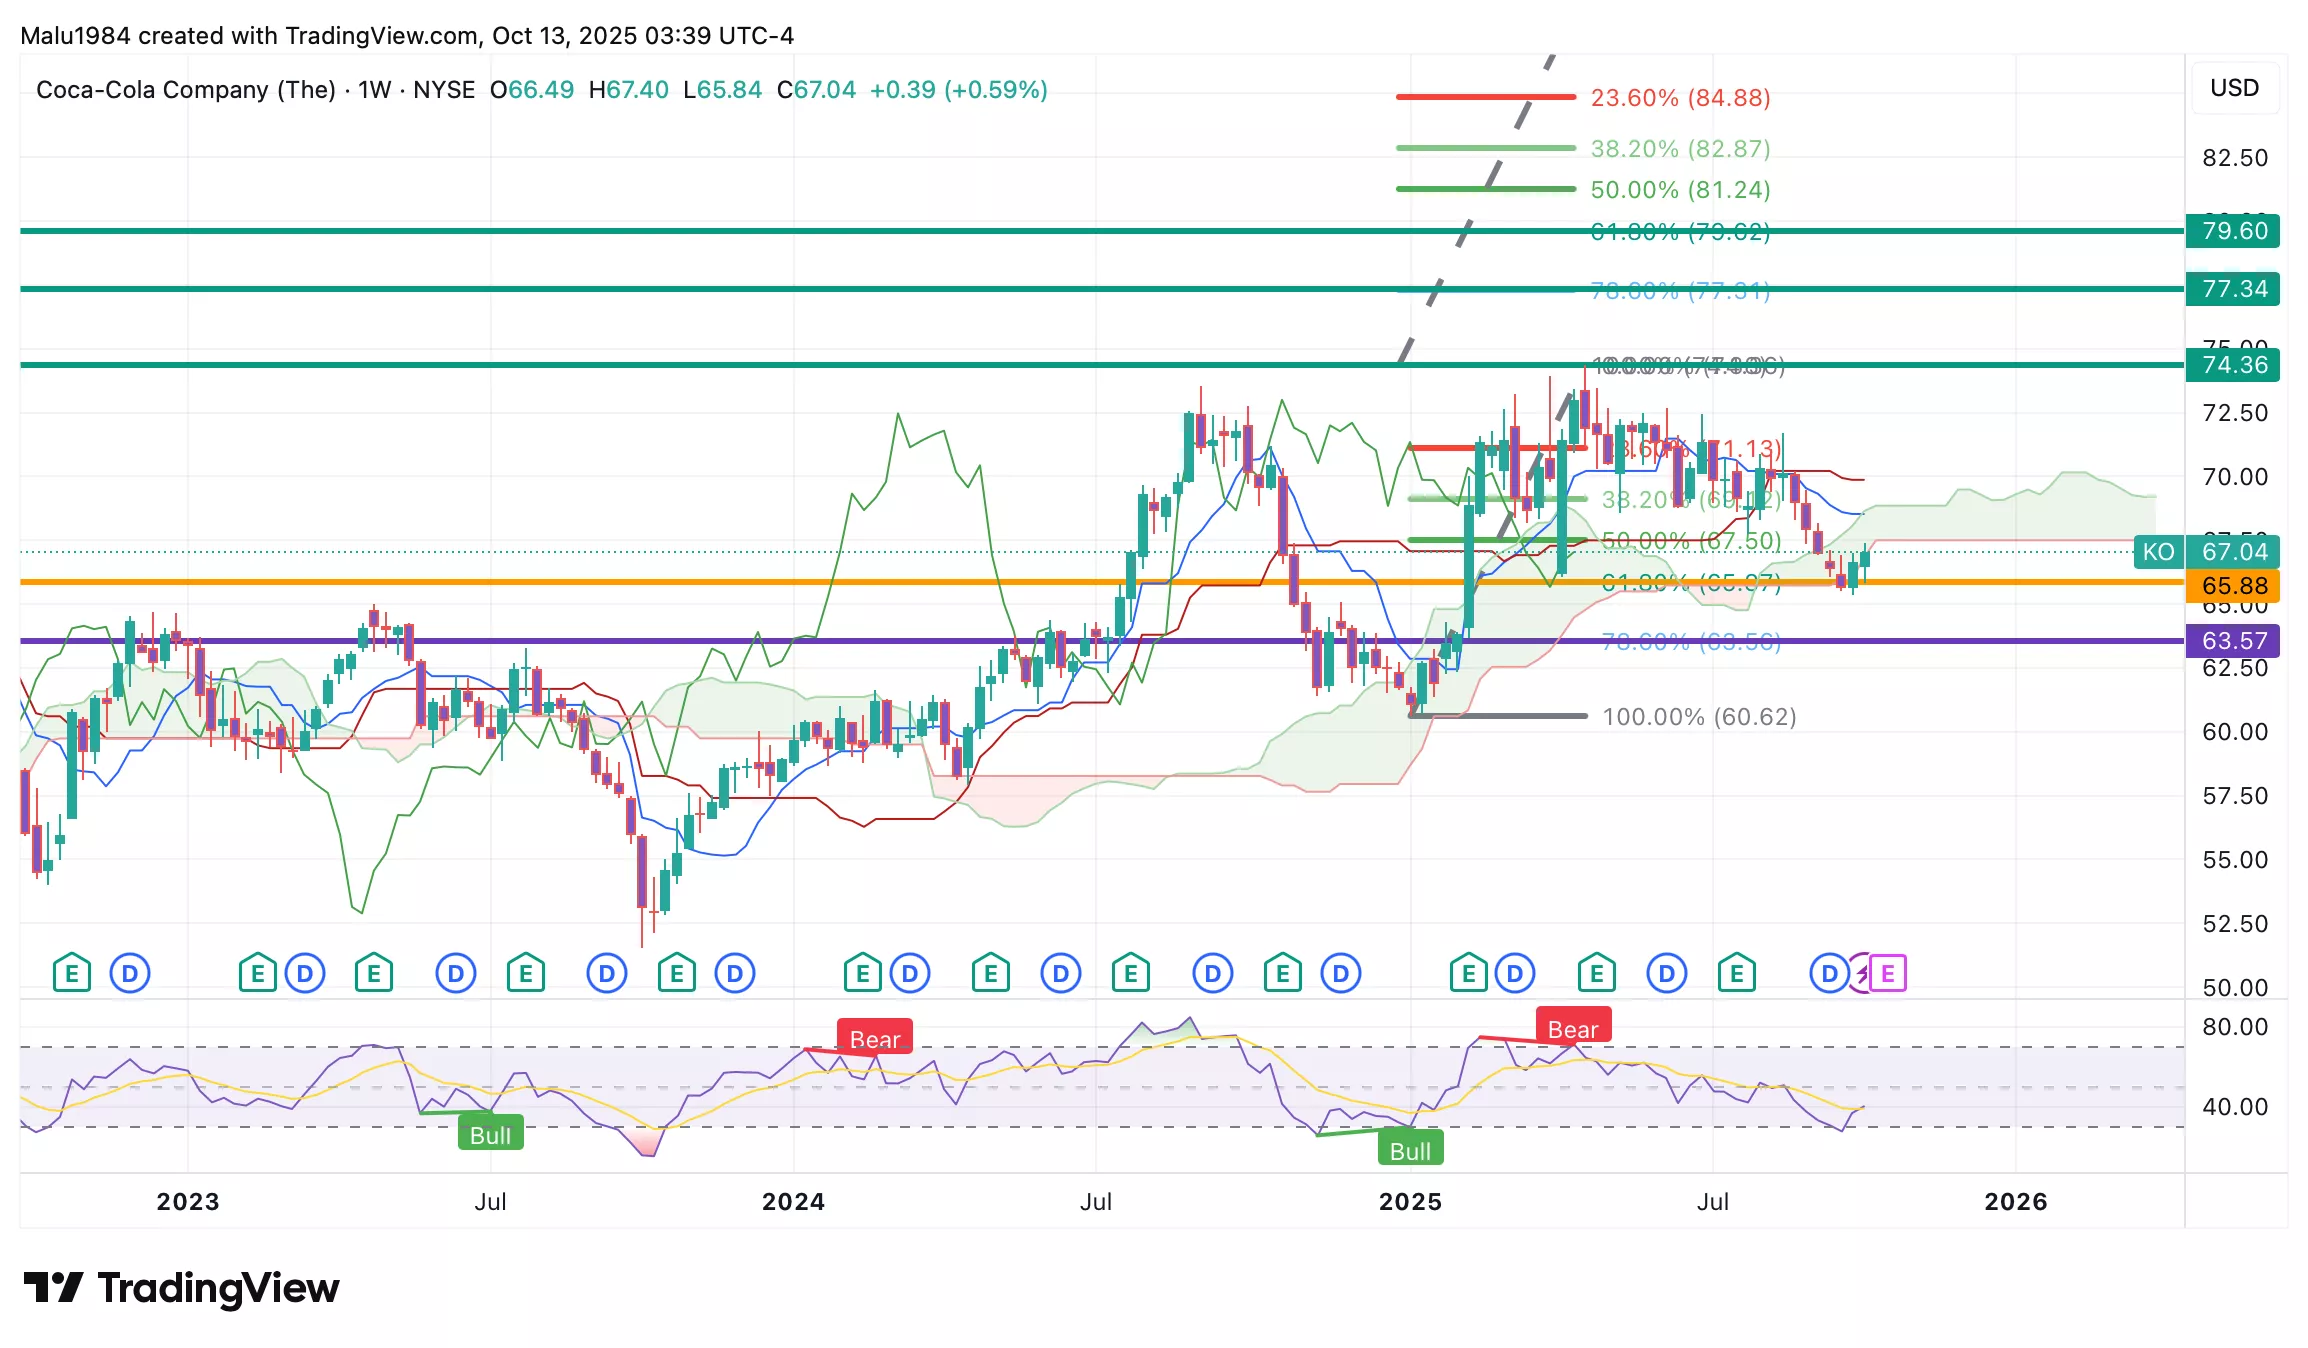Image resolution: width=2308 pixels, height=1348 pixels.
Task: Select the orange 65.88 price level label
Action: coord(2234,586)
